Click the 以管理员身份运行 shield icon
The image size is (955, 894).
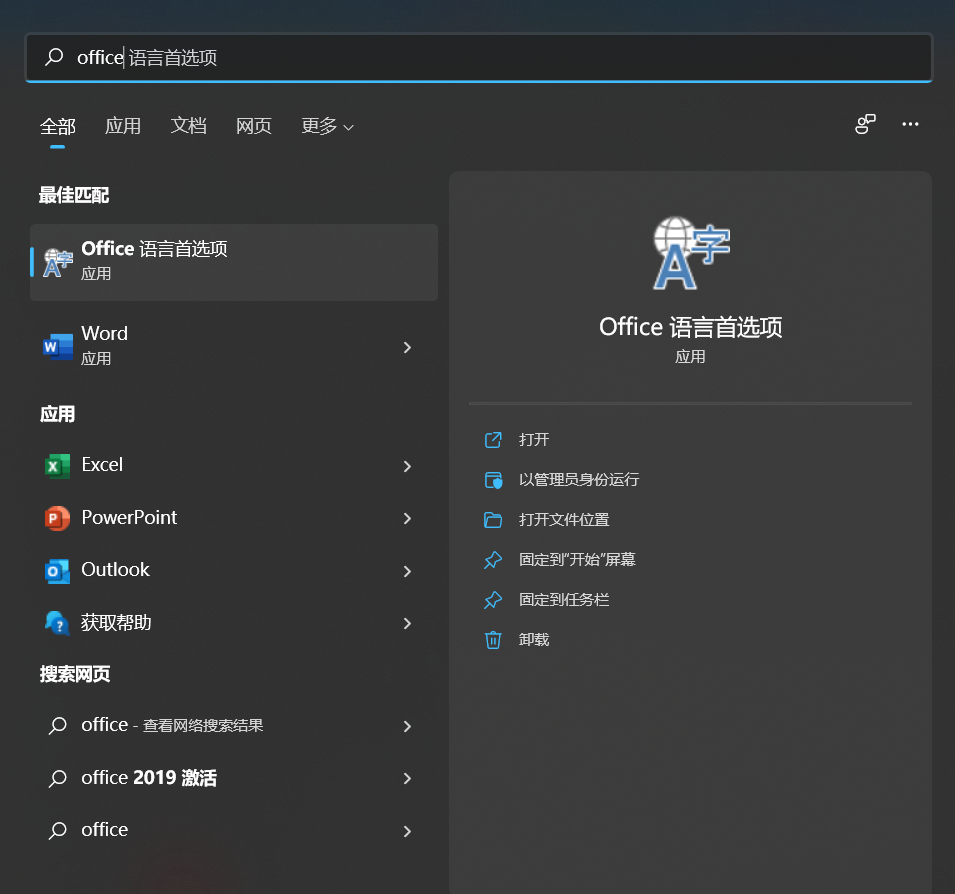493,480
